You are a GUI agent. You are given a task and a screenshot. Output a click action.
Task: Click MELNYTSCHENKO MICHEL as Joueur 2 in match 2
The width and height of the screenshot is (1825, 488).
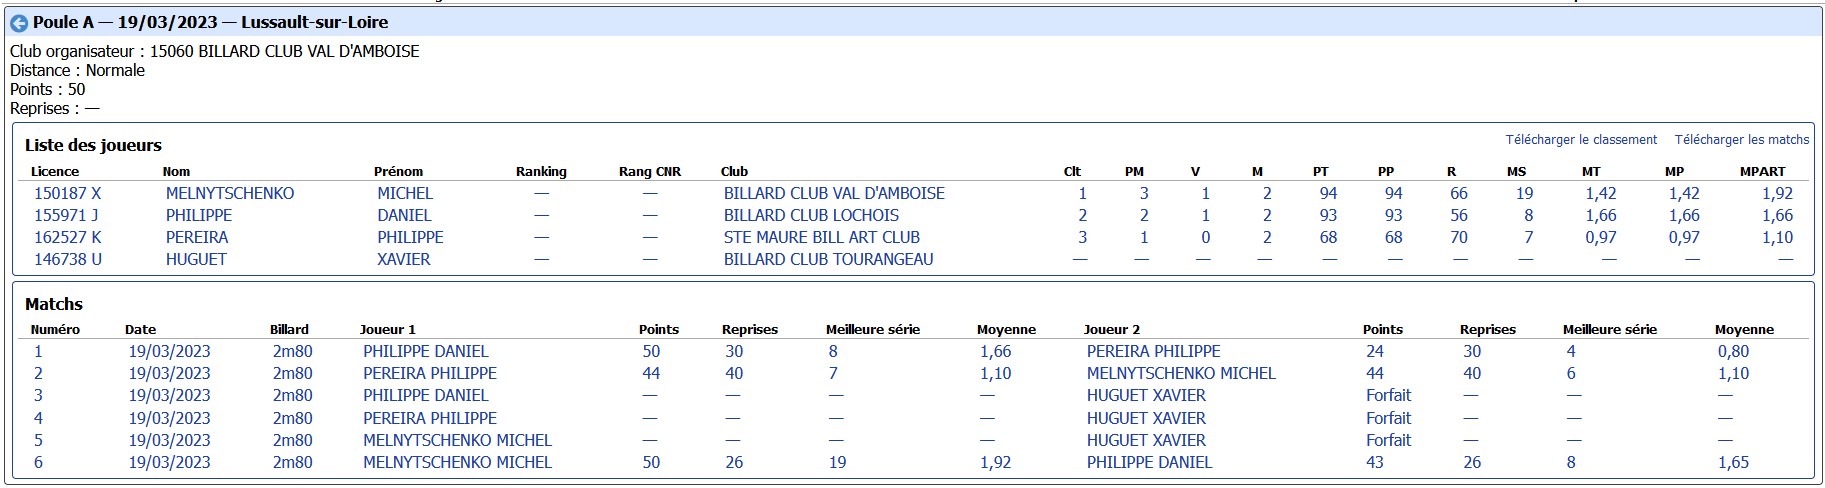(1181, 373)
